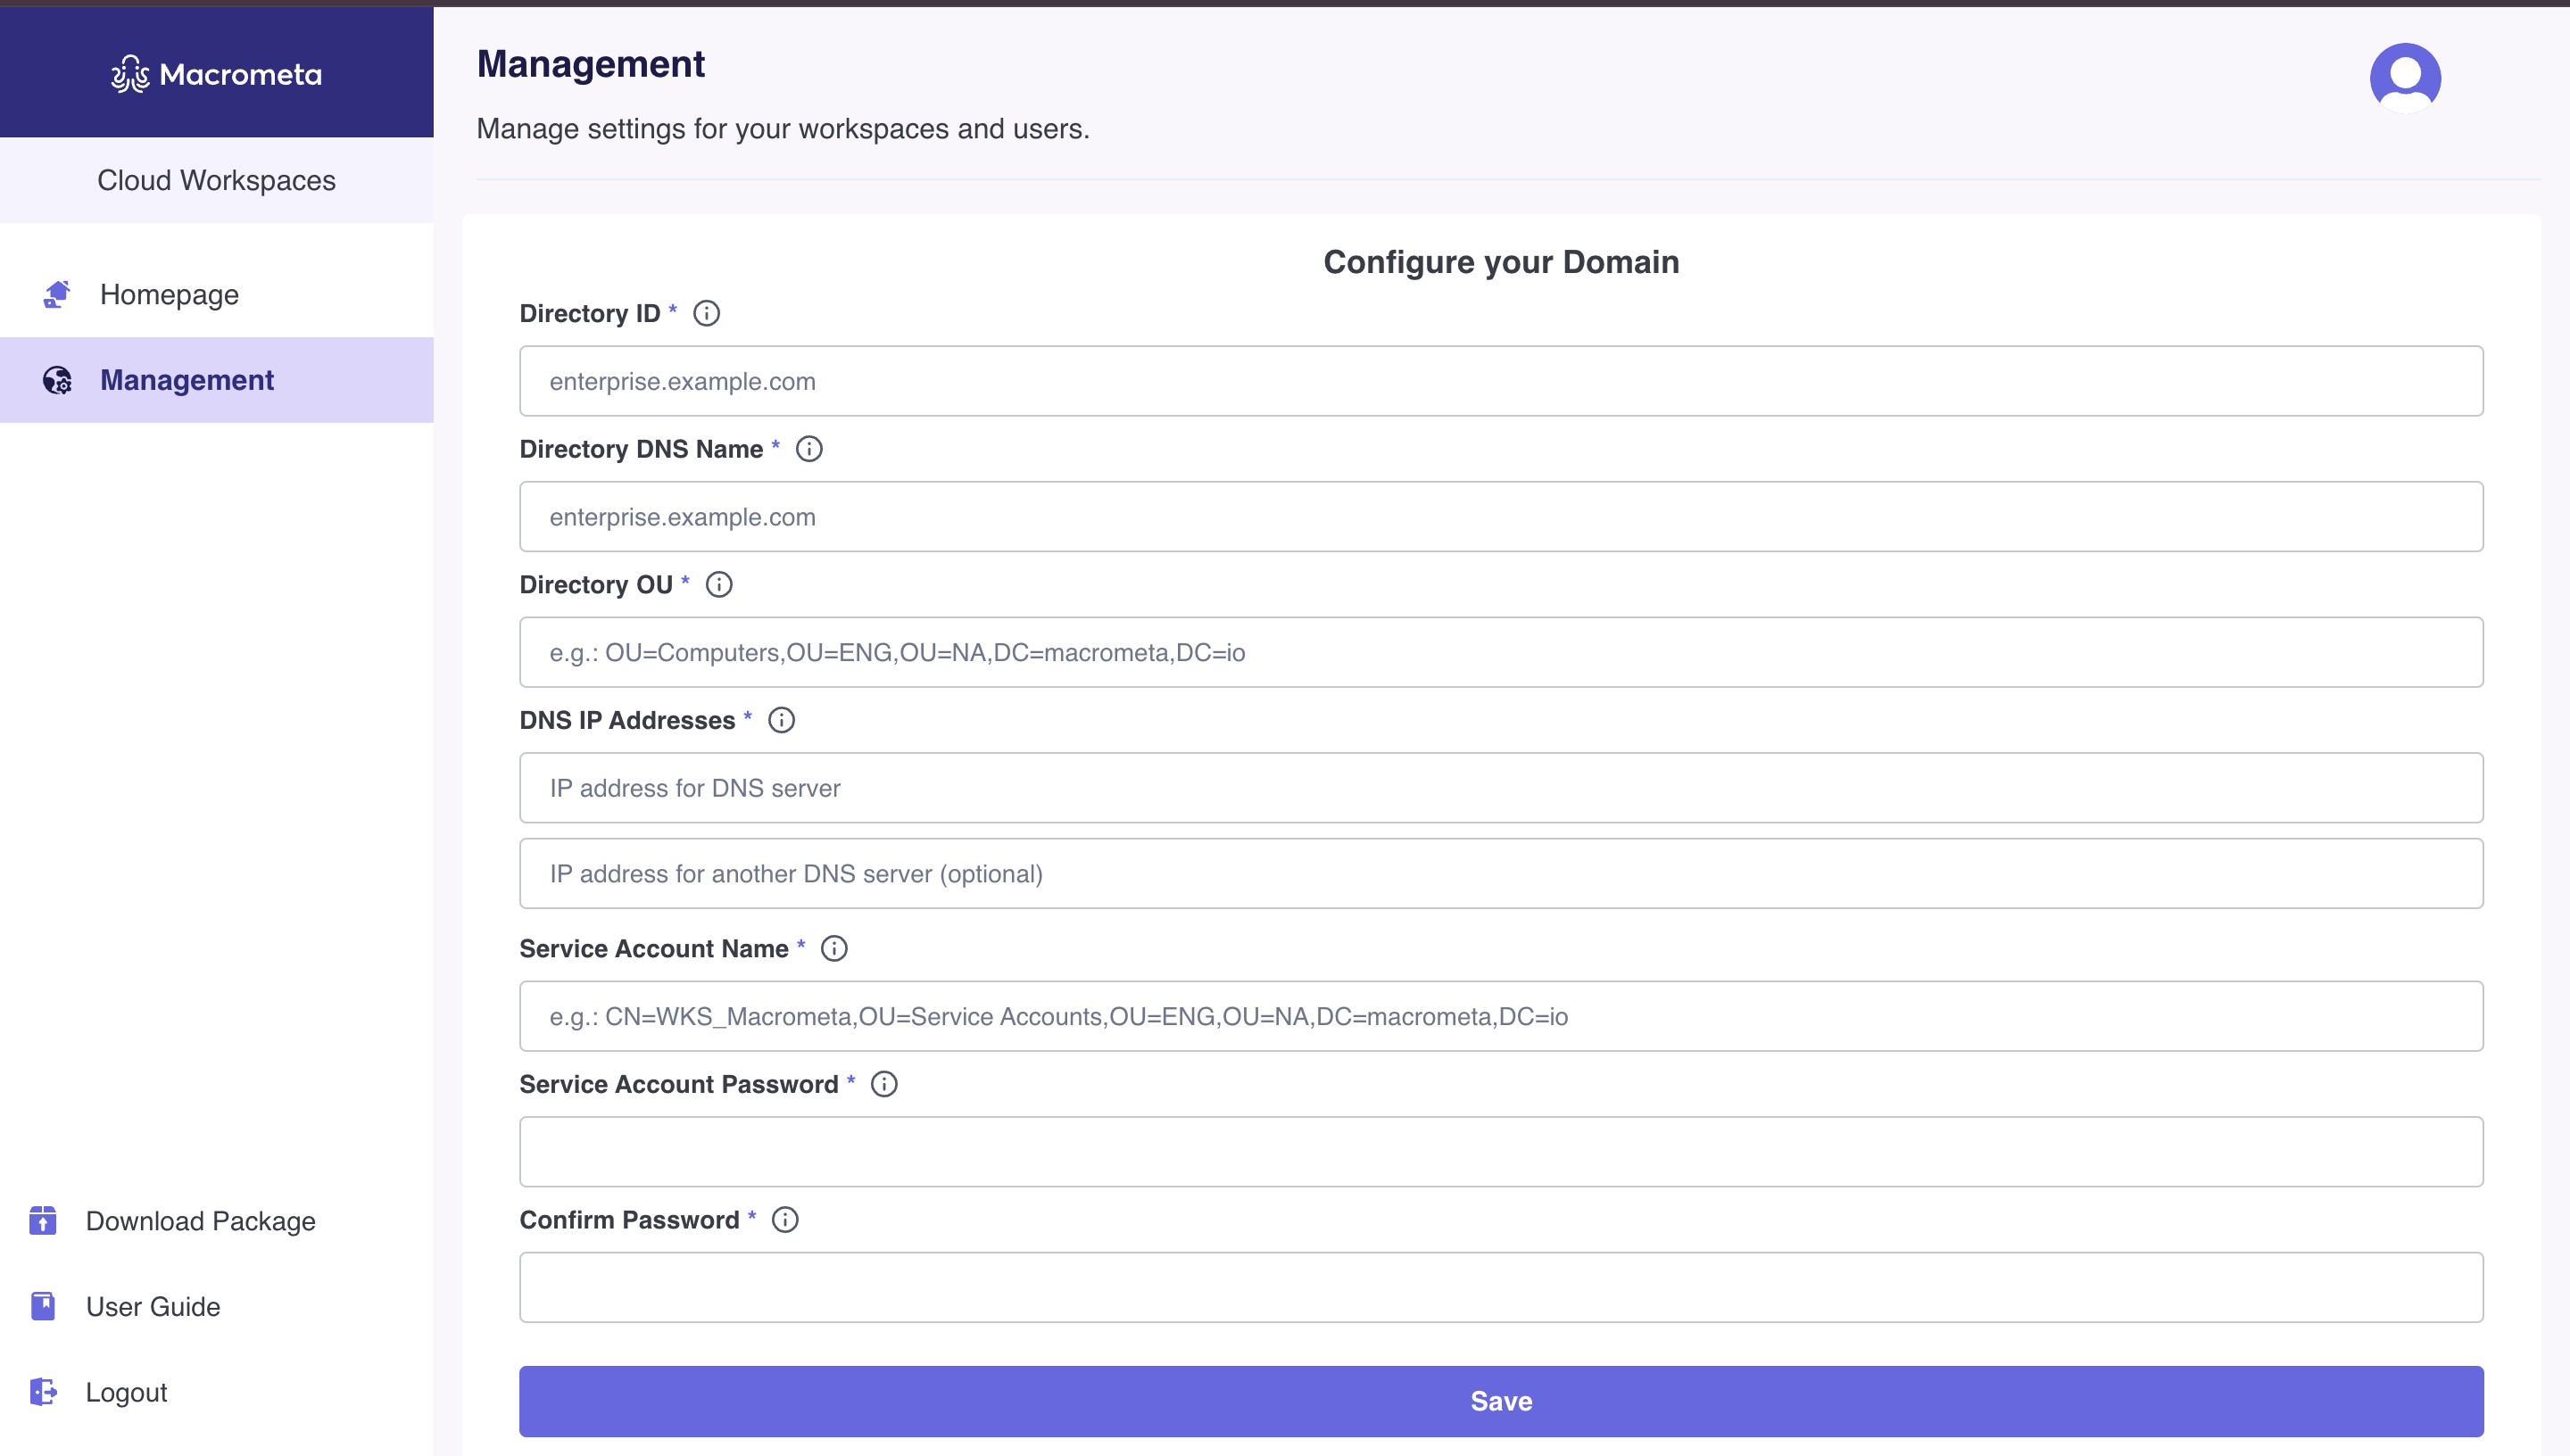Click the Directory DNS Name label
The image size is (2570, 1456).
[641, 449]
